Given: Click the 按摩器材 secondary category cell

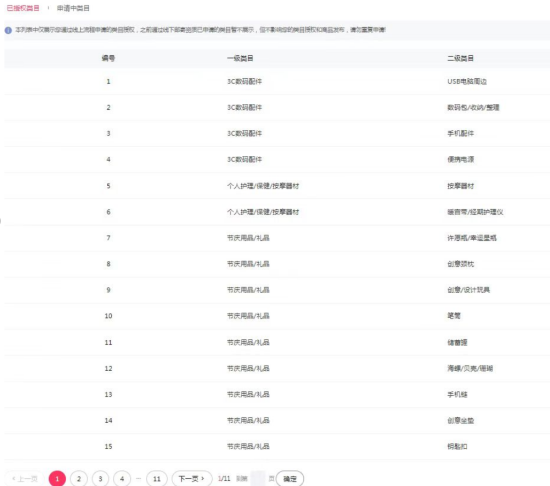Looking at the screenshot, I should (460, 186).
